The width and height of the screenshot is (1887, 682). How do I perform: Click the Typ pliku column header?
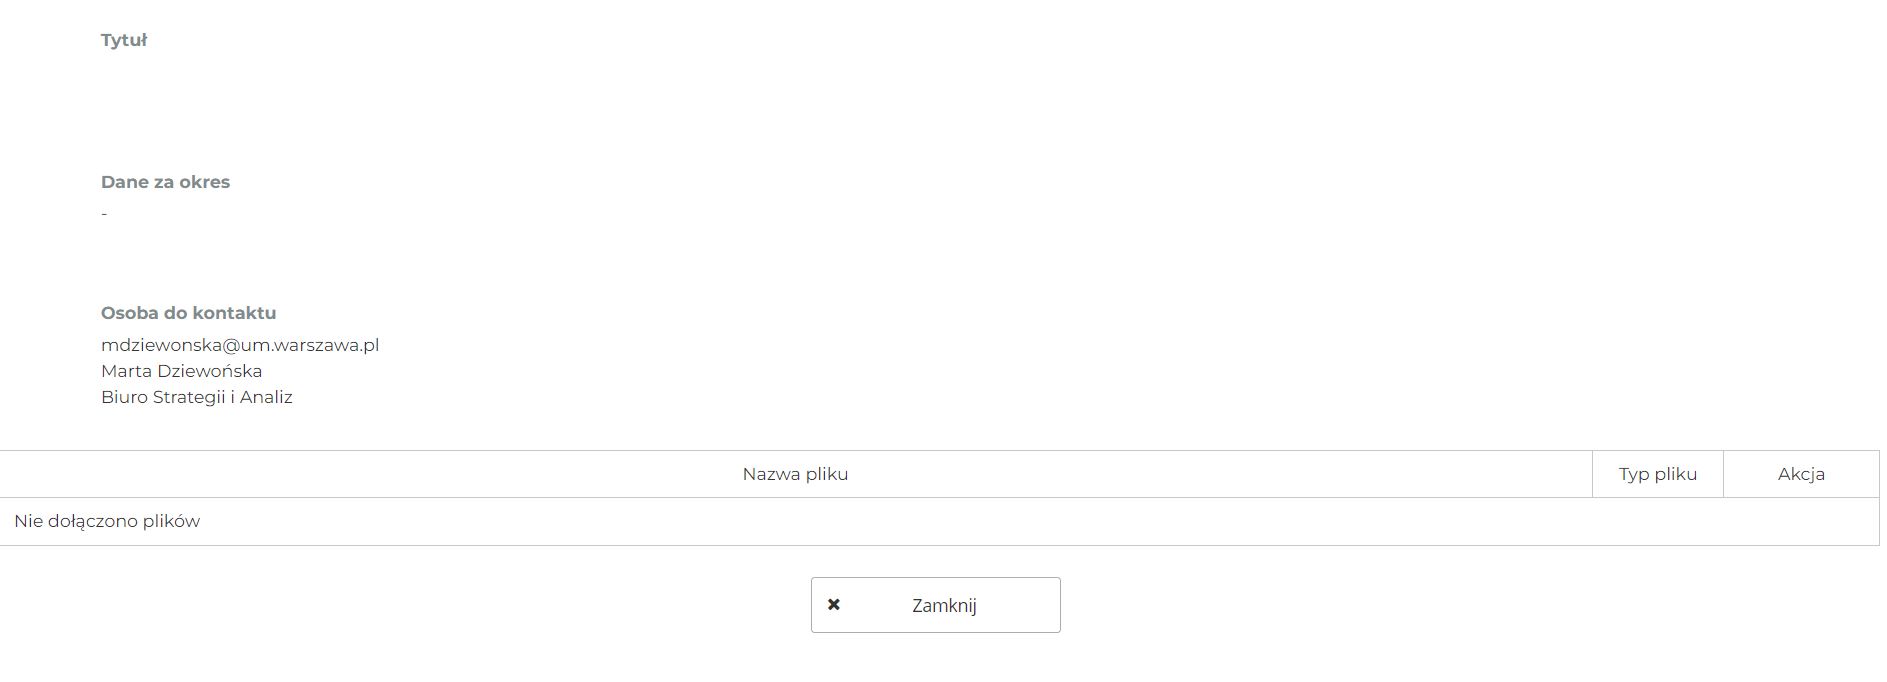click(1657, 474)
